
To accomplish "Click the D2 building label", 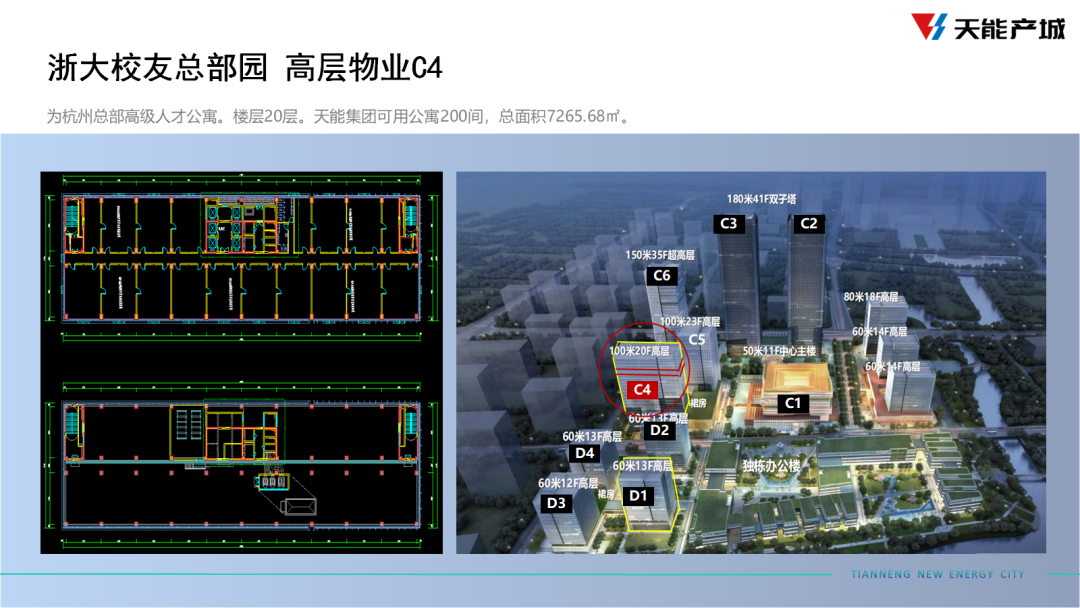I will coord(659,430).
